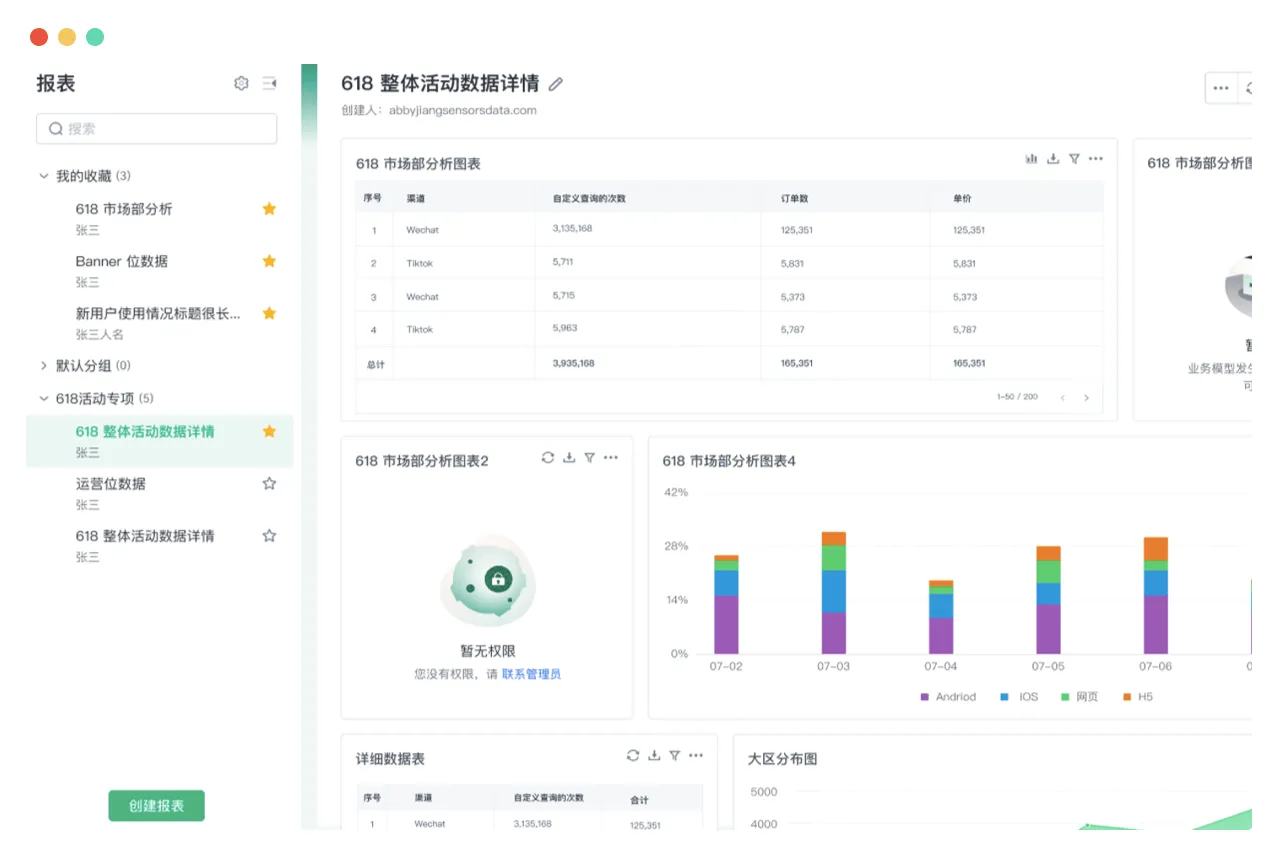Screen dimensions: 1278x864
Task: Unstar selected 618 整体活动数据详情 report
Action: (x=269, y=431)
